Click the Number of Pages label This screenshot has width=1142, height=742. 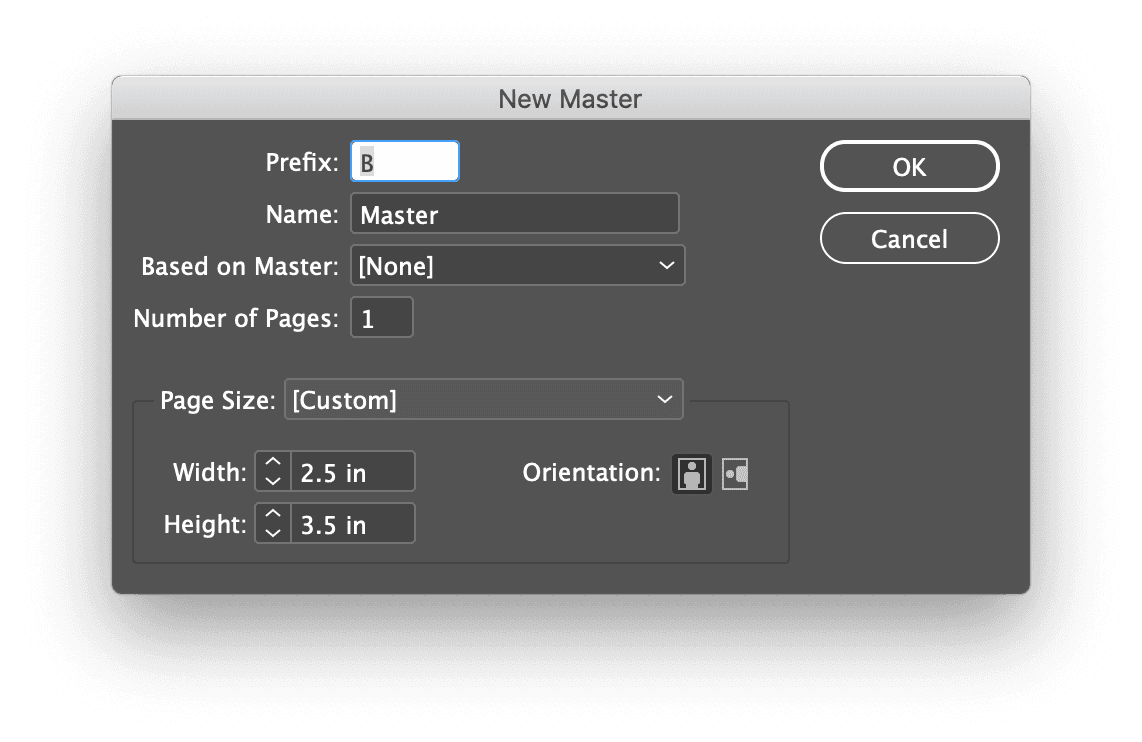coord(236,319)
